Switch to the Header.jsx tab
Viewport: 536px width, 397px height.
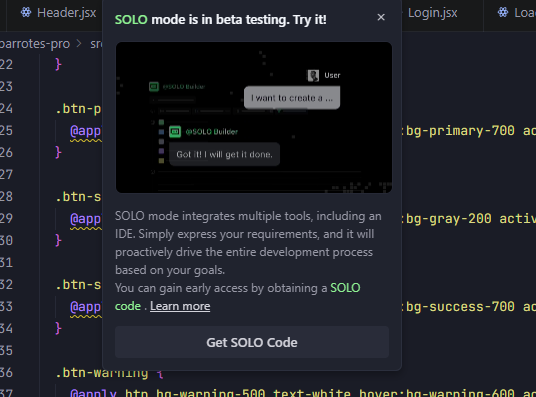(x=58, y=13)
